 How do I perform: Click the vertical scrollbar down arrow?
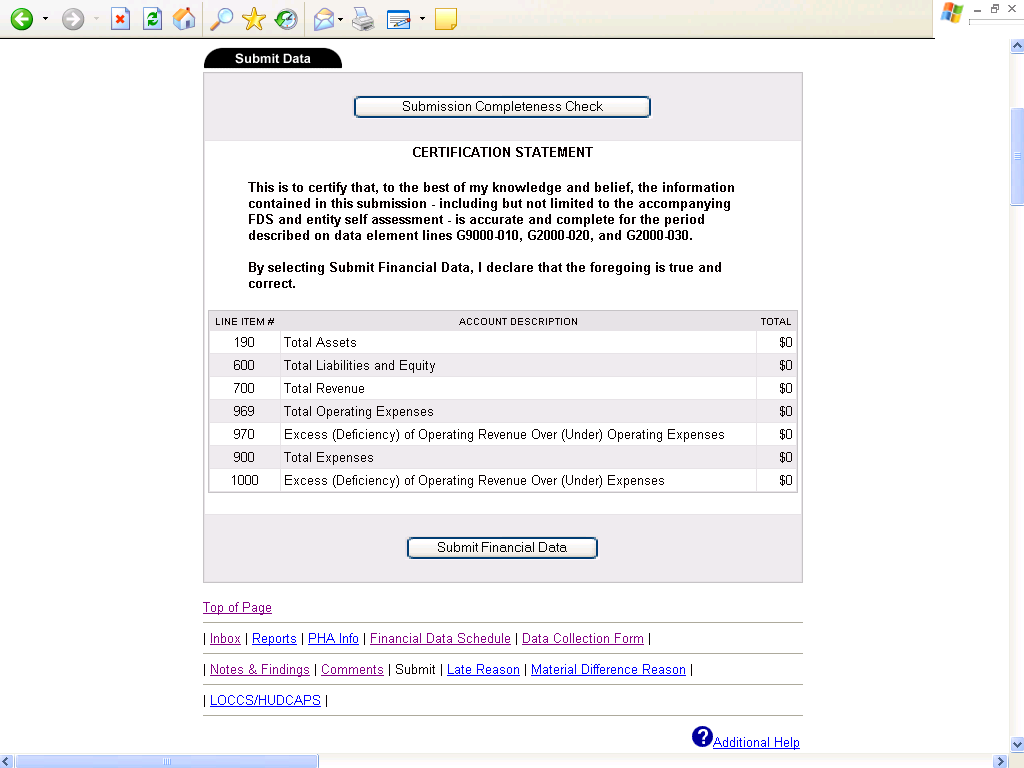click(x=1017, y=744)
